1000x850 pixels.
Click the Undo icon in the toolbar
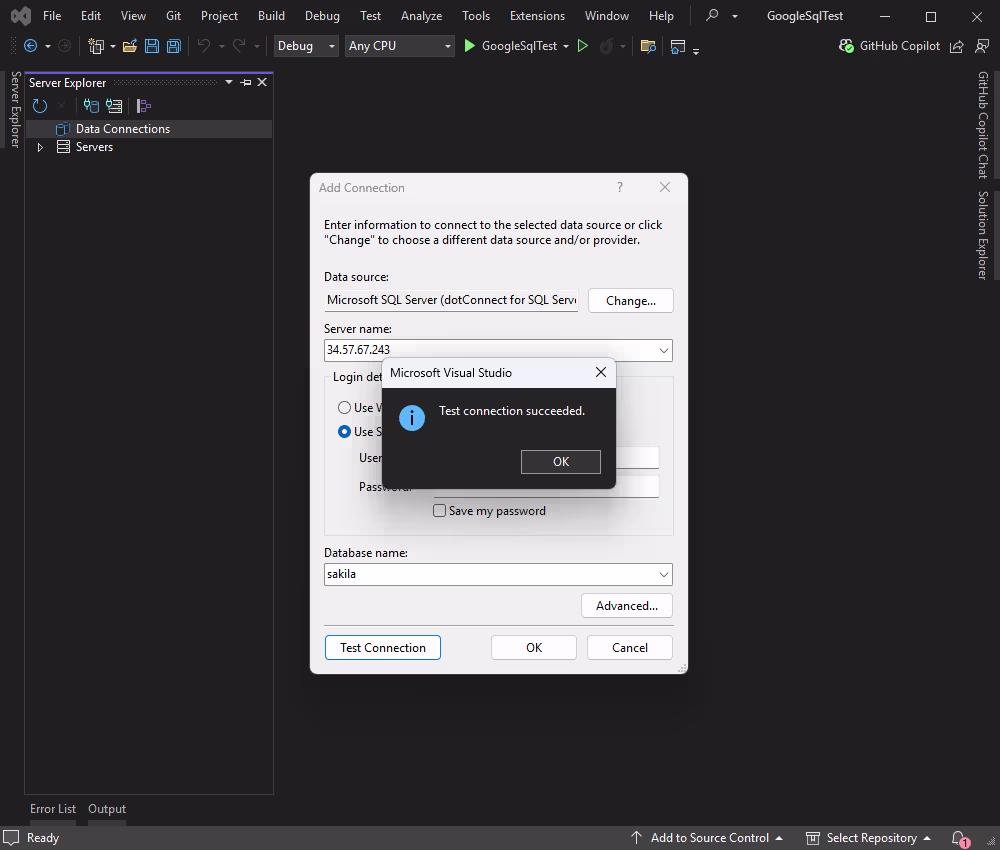[206, 45]
